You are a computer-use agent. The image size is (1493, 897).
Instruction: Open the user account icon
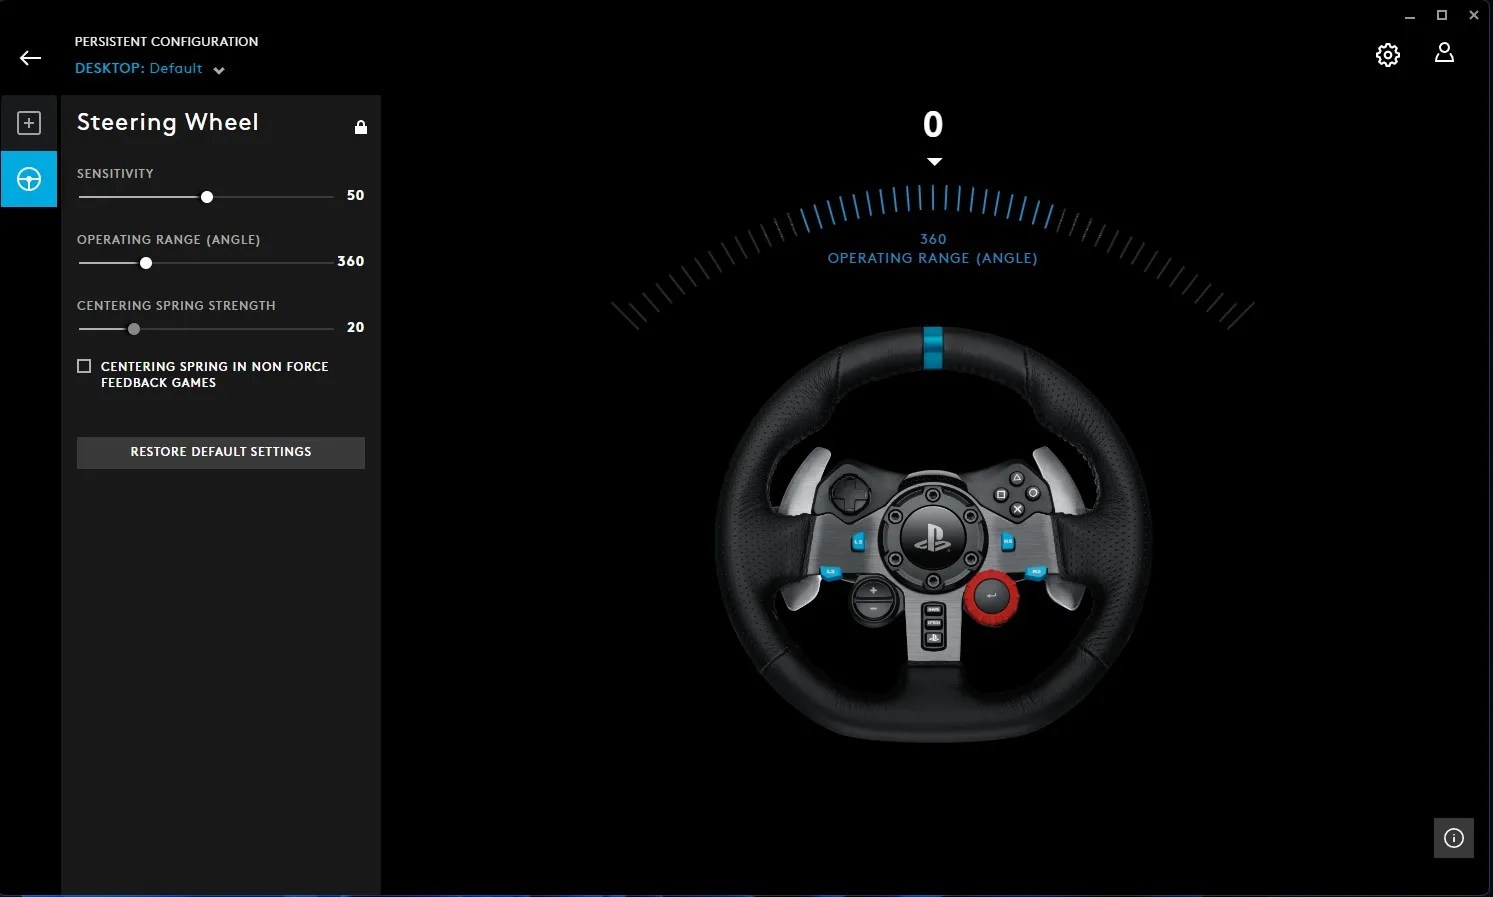(x=1444, y=52)
